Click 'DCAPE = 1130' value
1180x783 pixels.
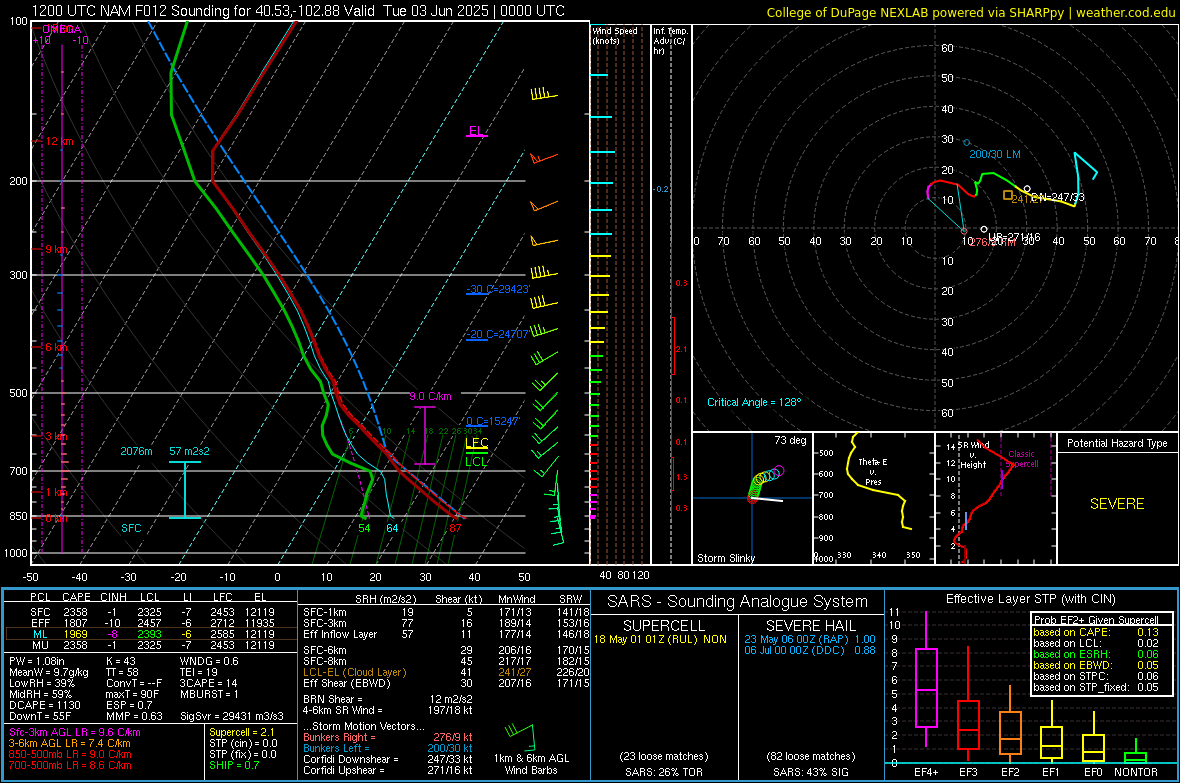click(44, 705)
